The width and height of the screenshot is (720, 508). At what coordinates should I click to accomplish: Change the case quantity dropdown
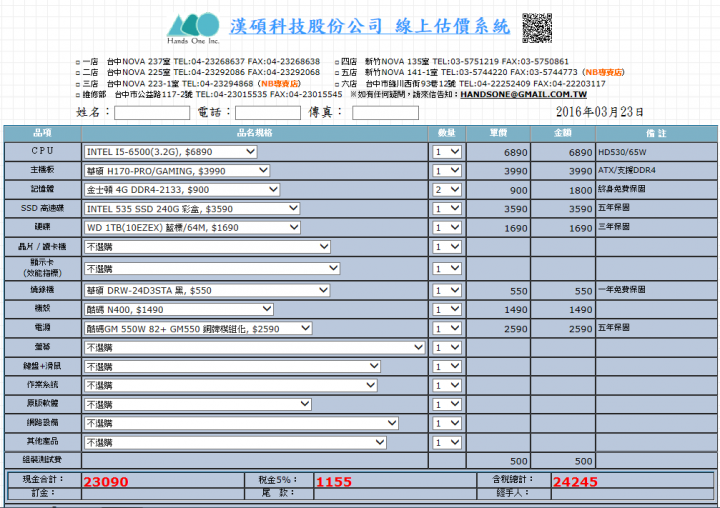(x=447, y=310)
